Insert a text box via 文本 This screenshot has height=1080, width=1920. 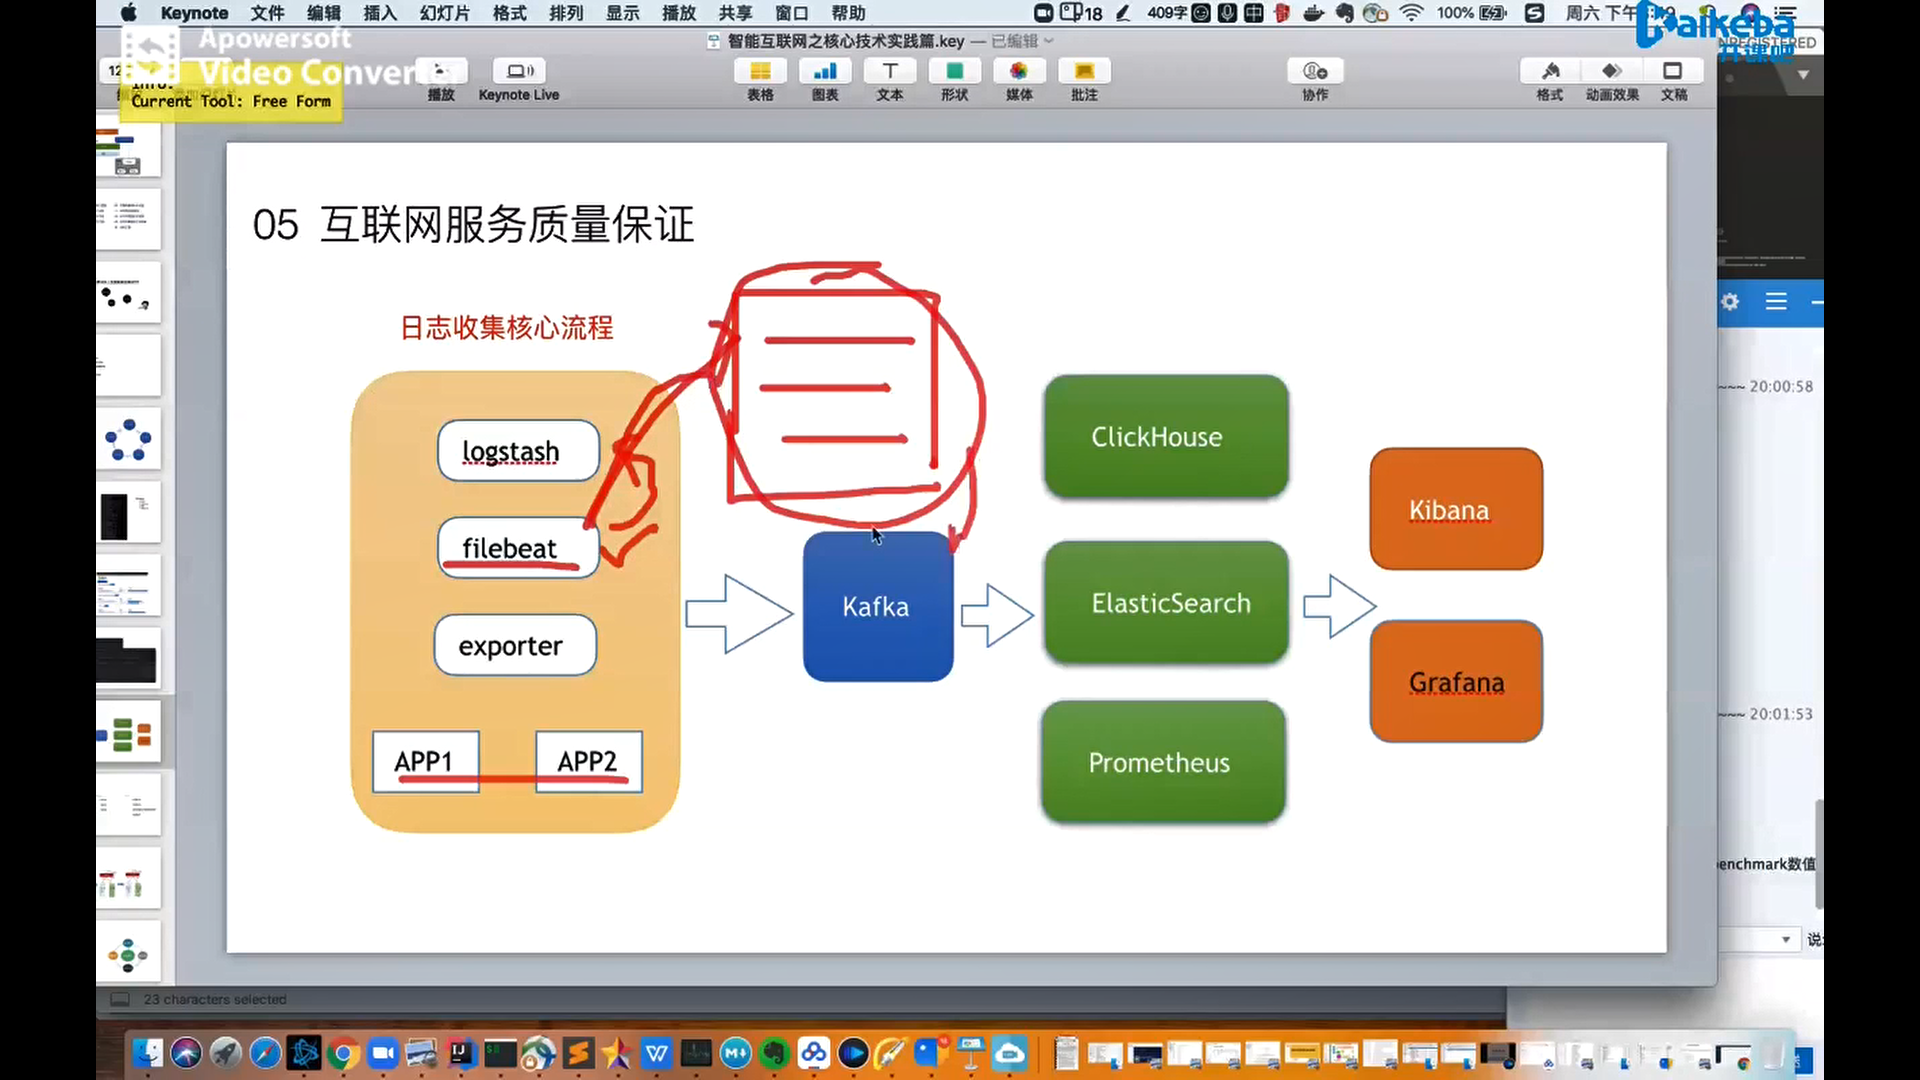890,72
